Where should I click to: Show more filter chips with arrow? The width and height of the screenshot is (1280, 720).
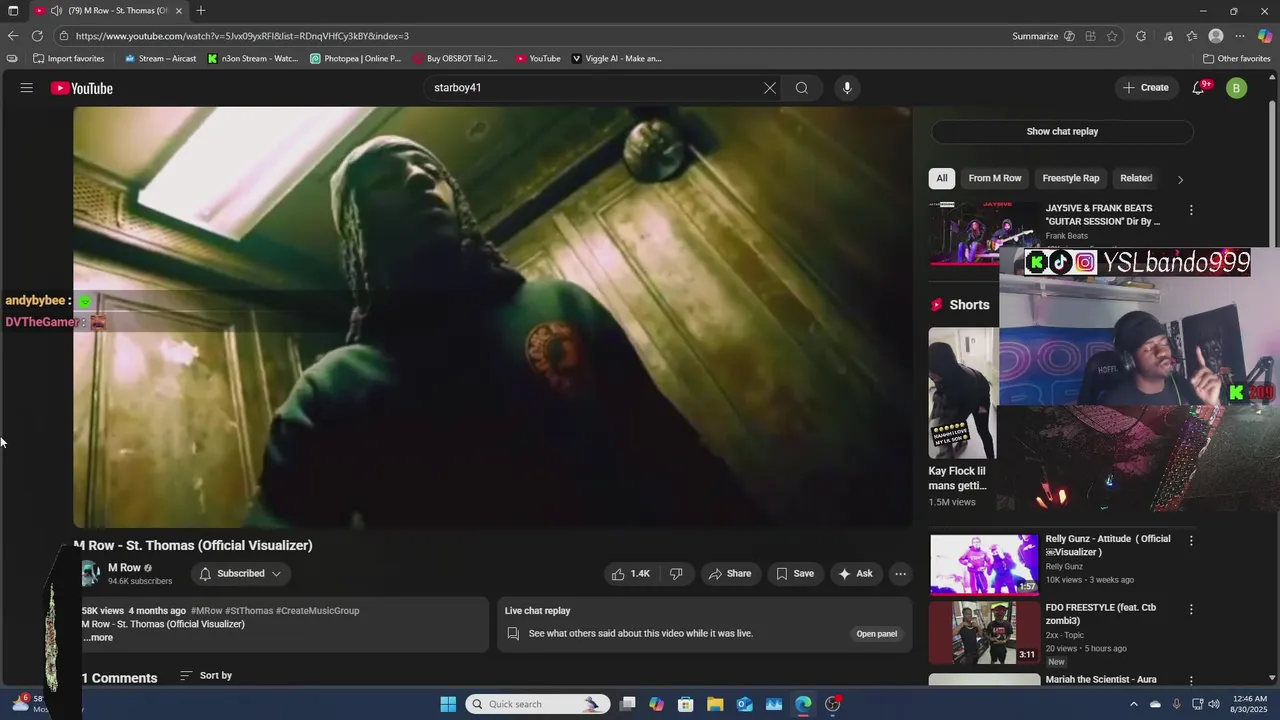tap(1180, 179)
